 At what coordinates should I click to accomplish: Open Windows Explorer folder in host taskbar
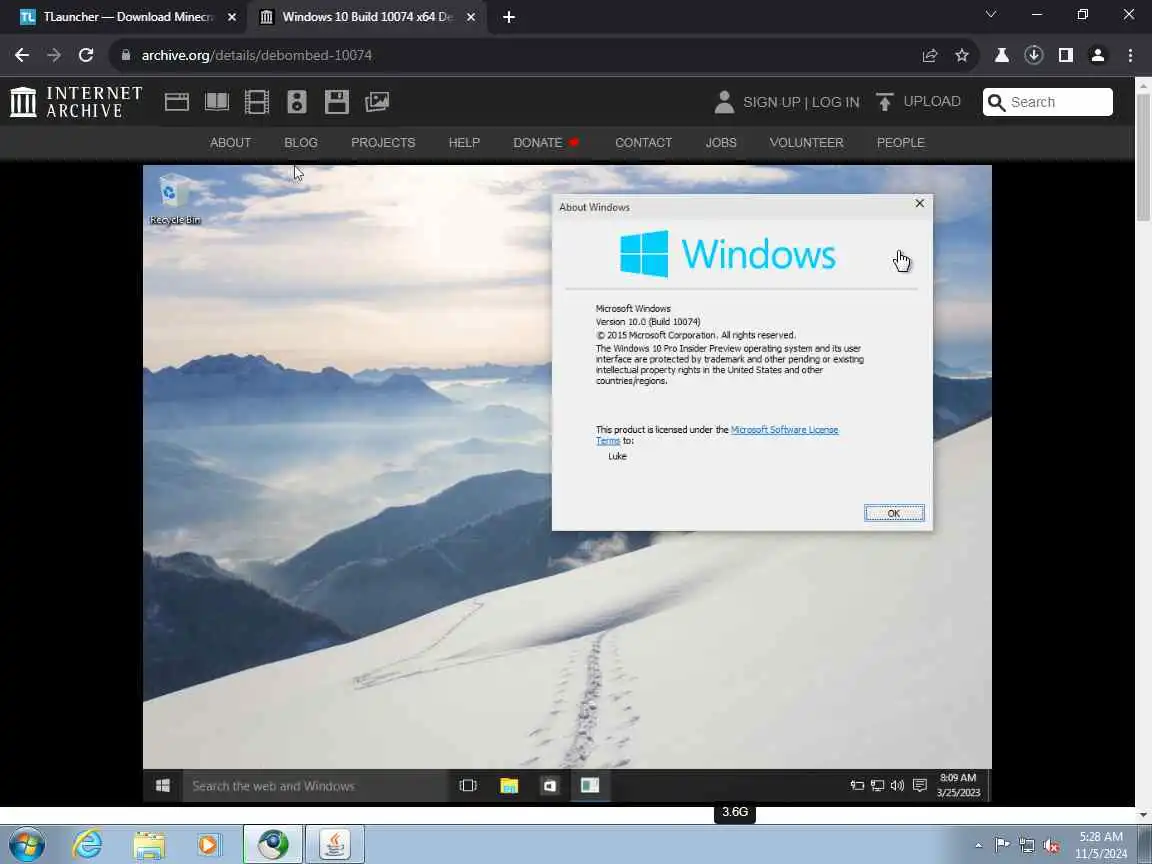click(x=149, y=844)
